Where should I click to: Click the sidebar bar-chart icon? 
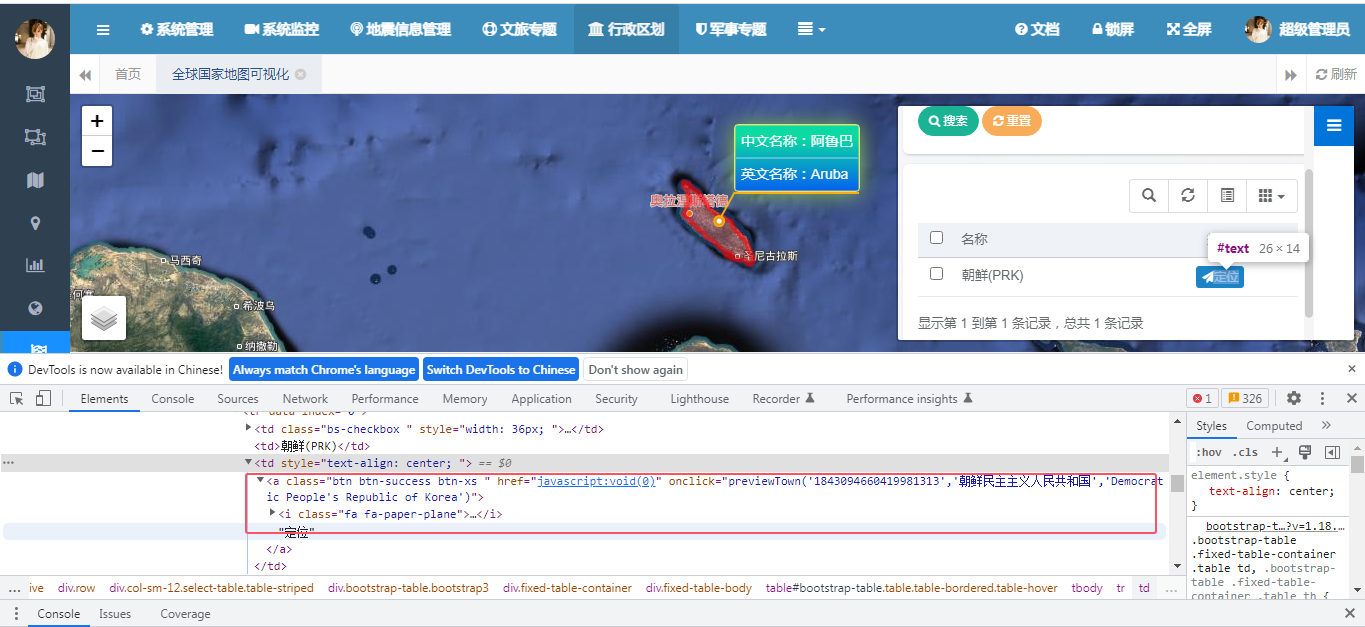(35, 266)
